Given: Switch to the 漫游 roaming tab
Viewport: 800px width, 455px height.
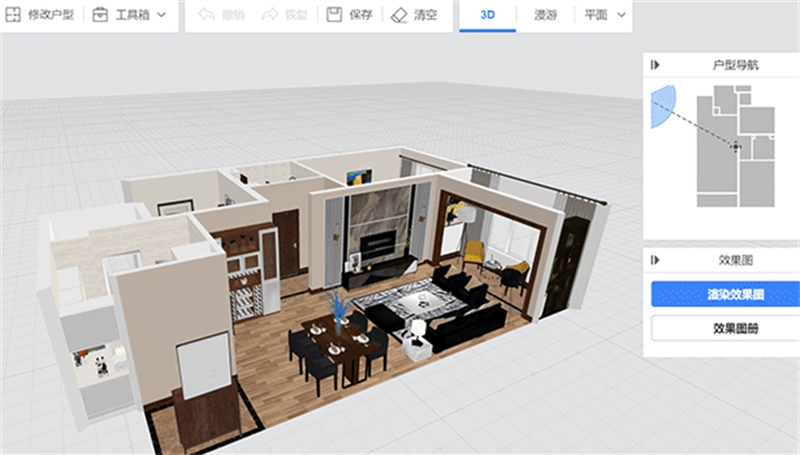Looking at the screenshot, I should pyautogui.click(x=545, y=15).
